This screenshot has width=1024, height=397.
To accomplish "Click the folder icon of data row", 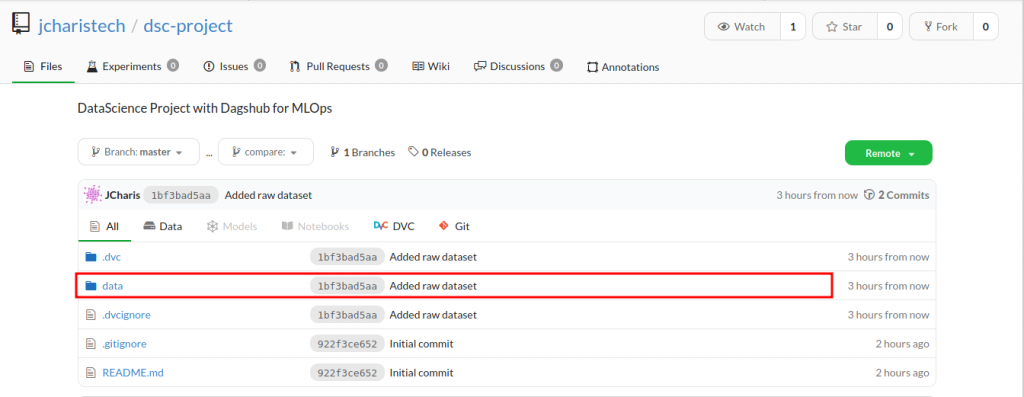I will [91, 285].
